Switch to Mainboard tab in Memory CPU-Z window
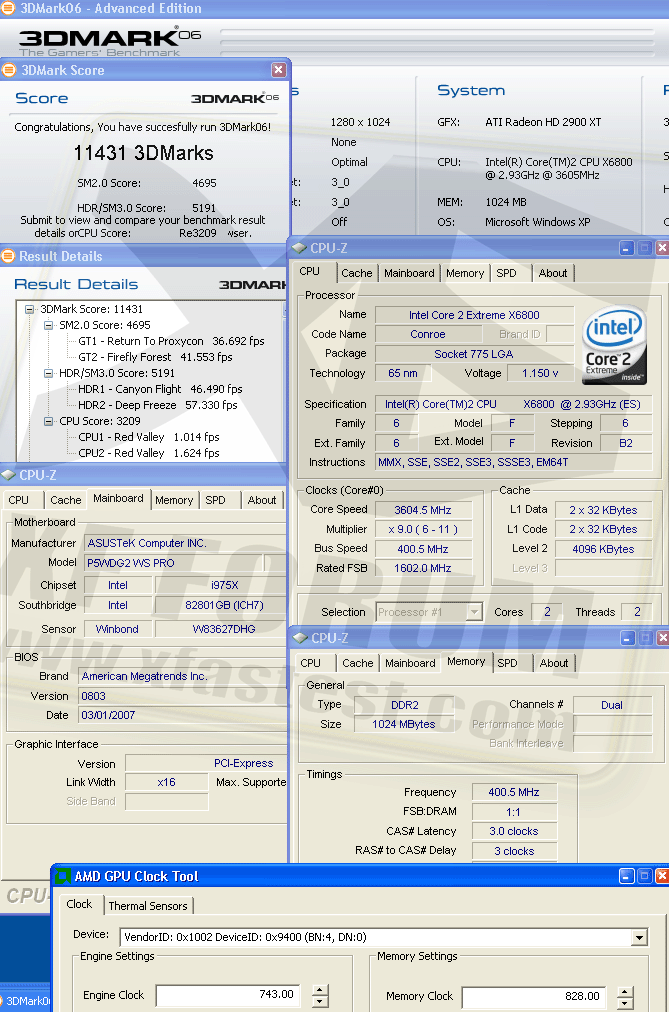Viewport: 669px width, 1012px height. tap(410, 663)
